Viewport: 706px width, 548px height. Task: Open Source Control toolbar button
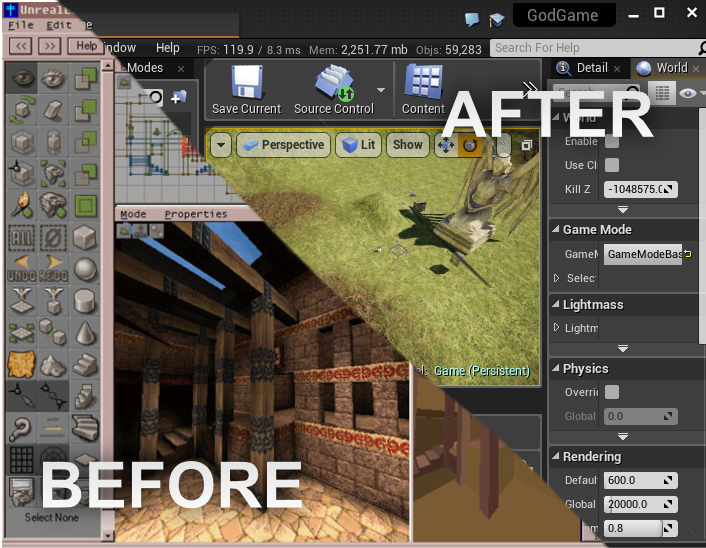tap(334, 90)
